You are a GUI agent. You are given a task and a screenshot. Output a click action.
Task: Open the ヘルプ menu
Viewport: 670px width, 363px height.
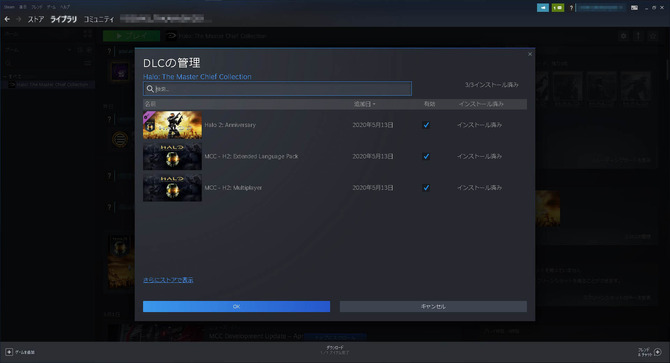(65, 7)
